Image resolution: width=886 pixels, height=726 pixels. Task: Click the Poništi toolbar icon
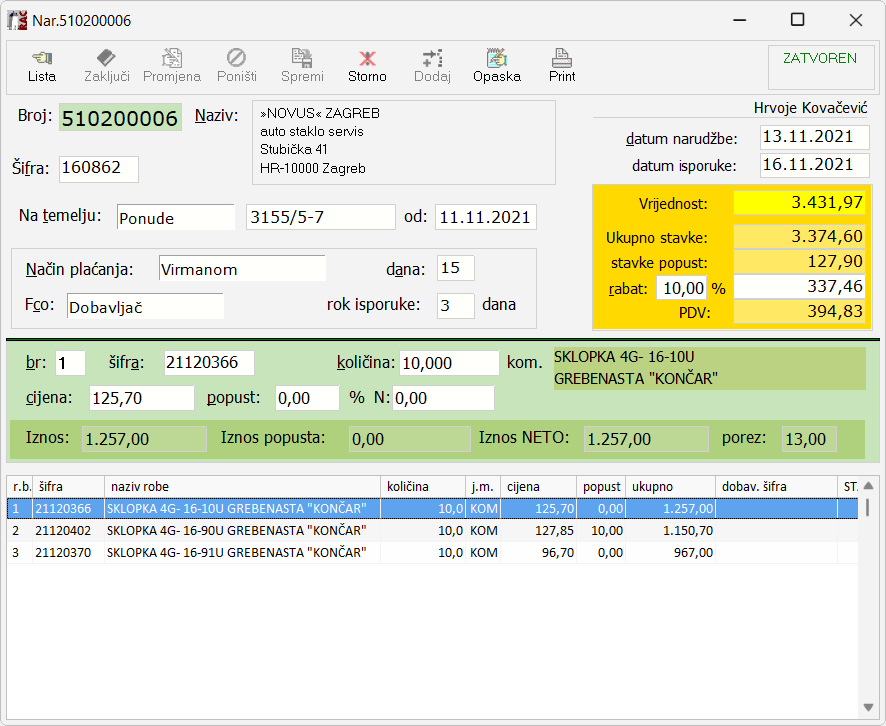point(237,66)
